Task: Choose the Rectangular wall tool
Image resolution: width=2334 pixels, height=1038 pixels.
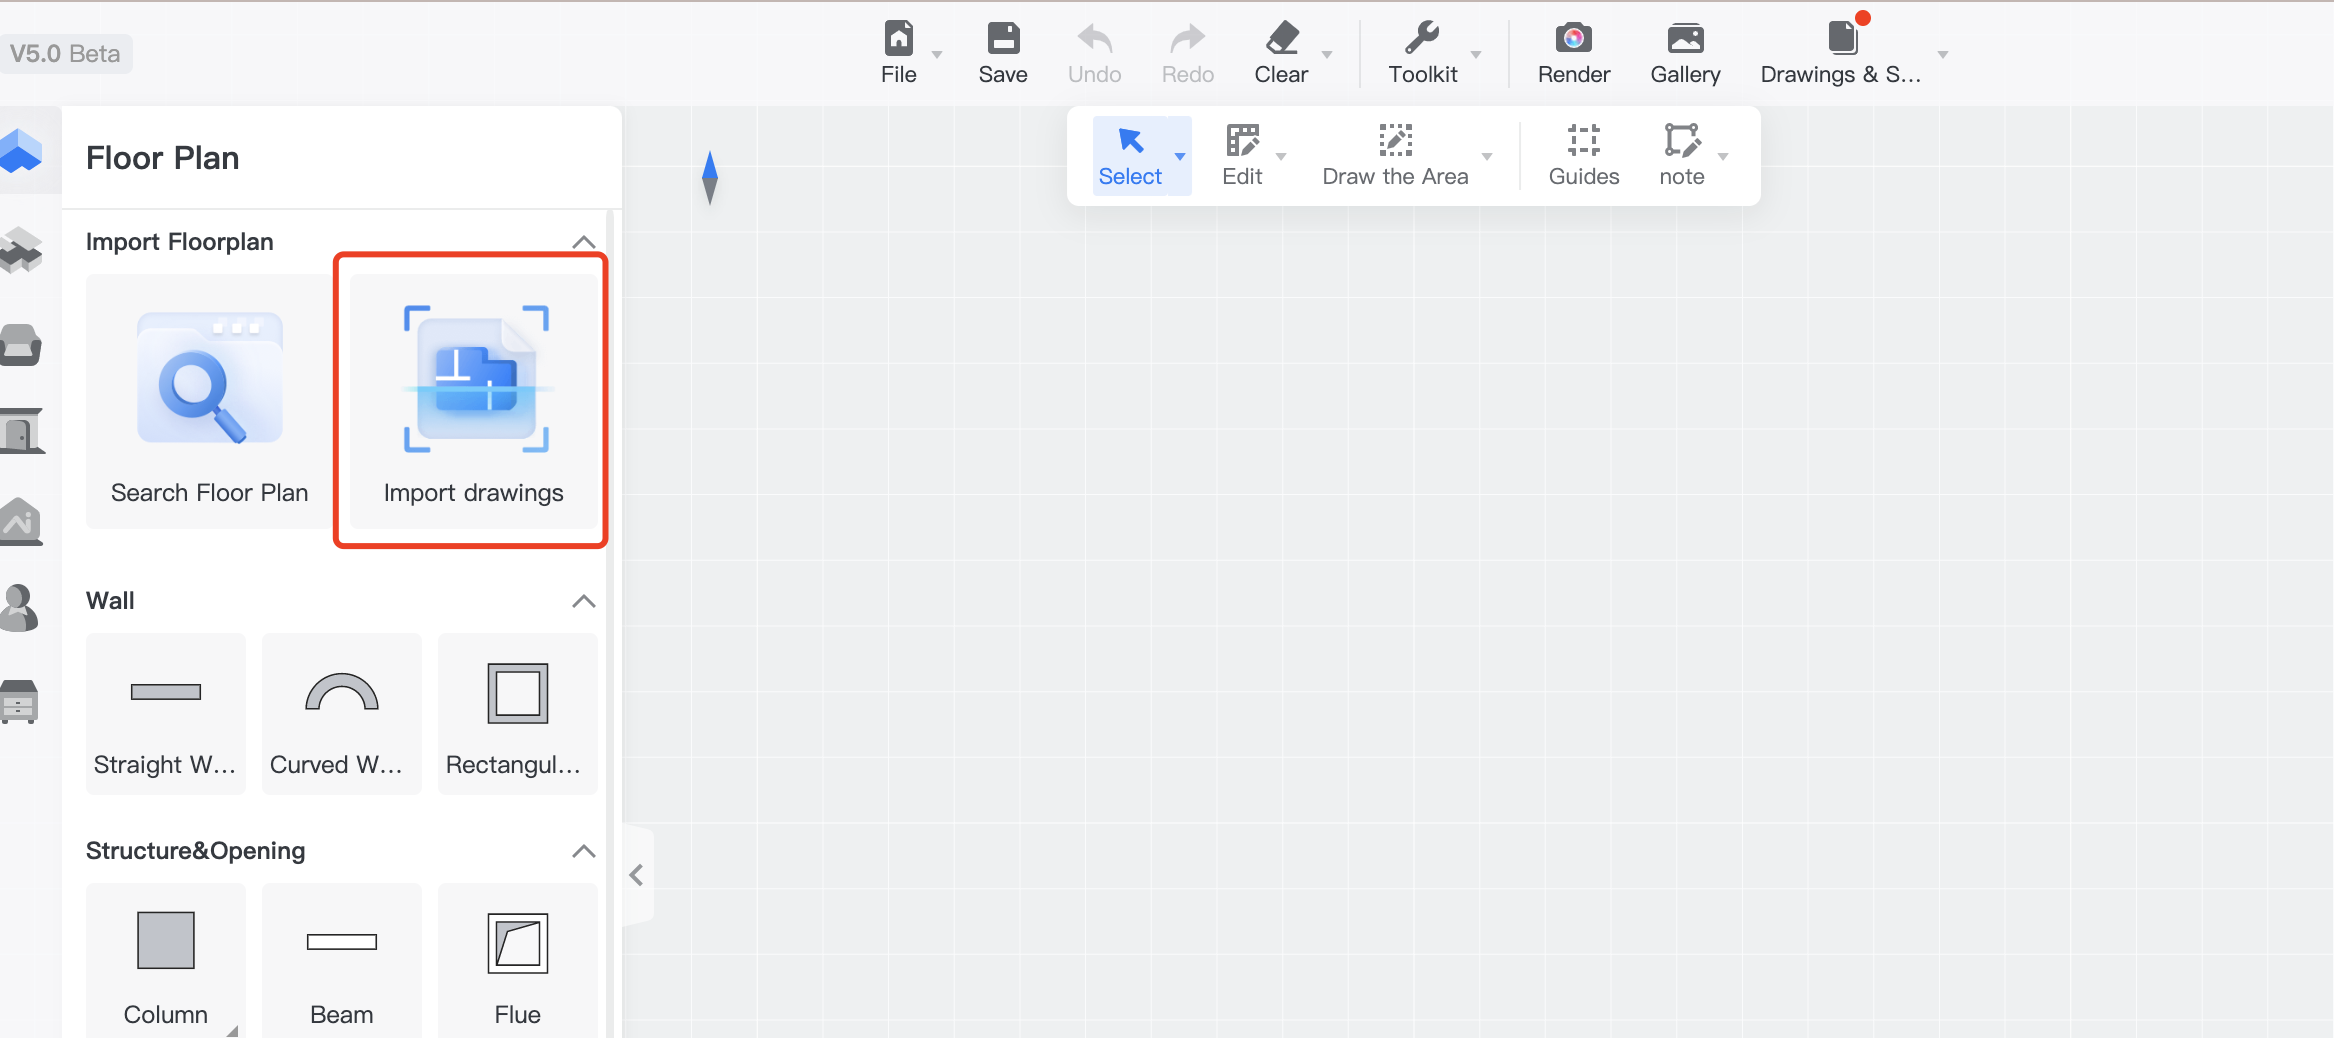Action: click(517, 714)
